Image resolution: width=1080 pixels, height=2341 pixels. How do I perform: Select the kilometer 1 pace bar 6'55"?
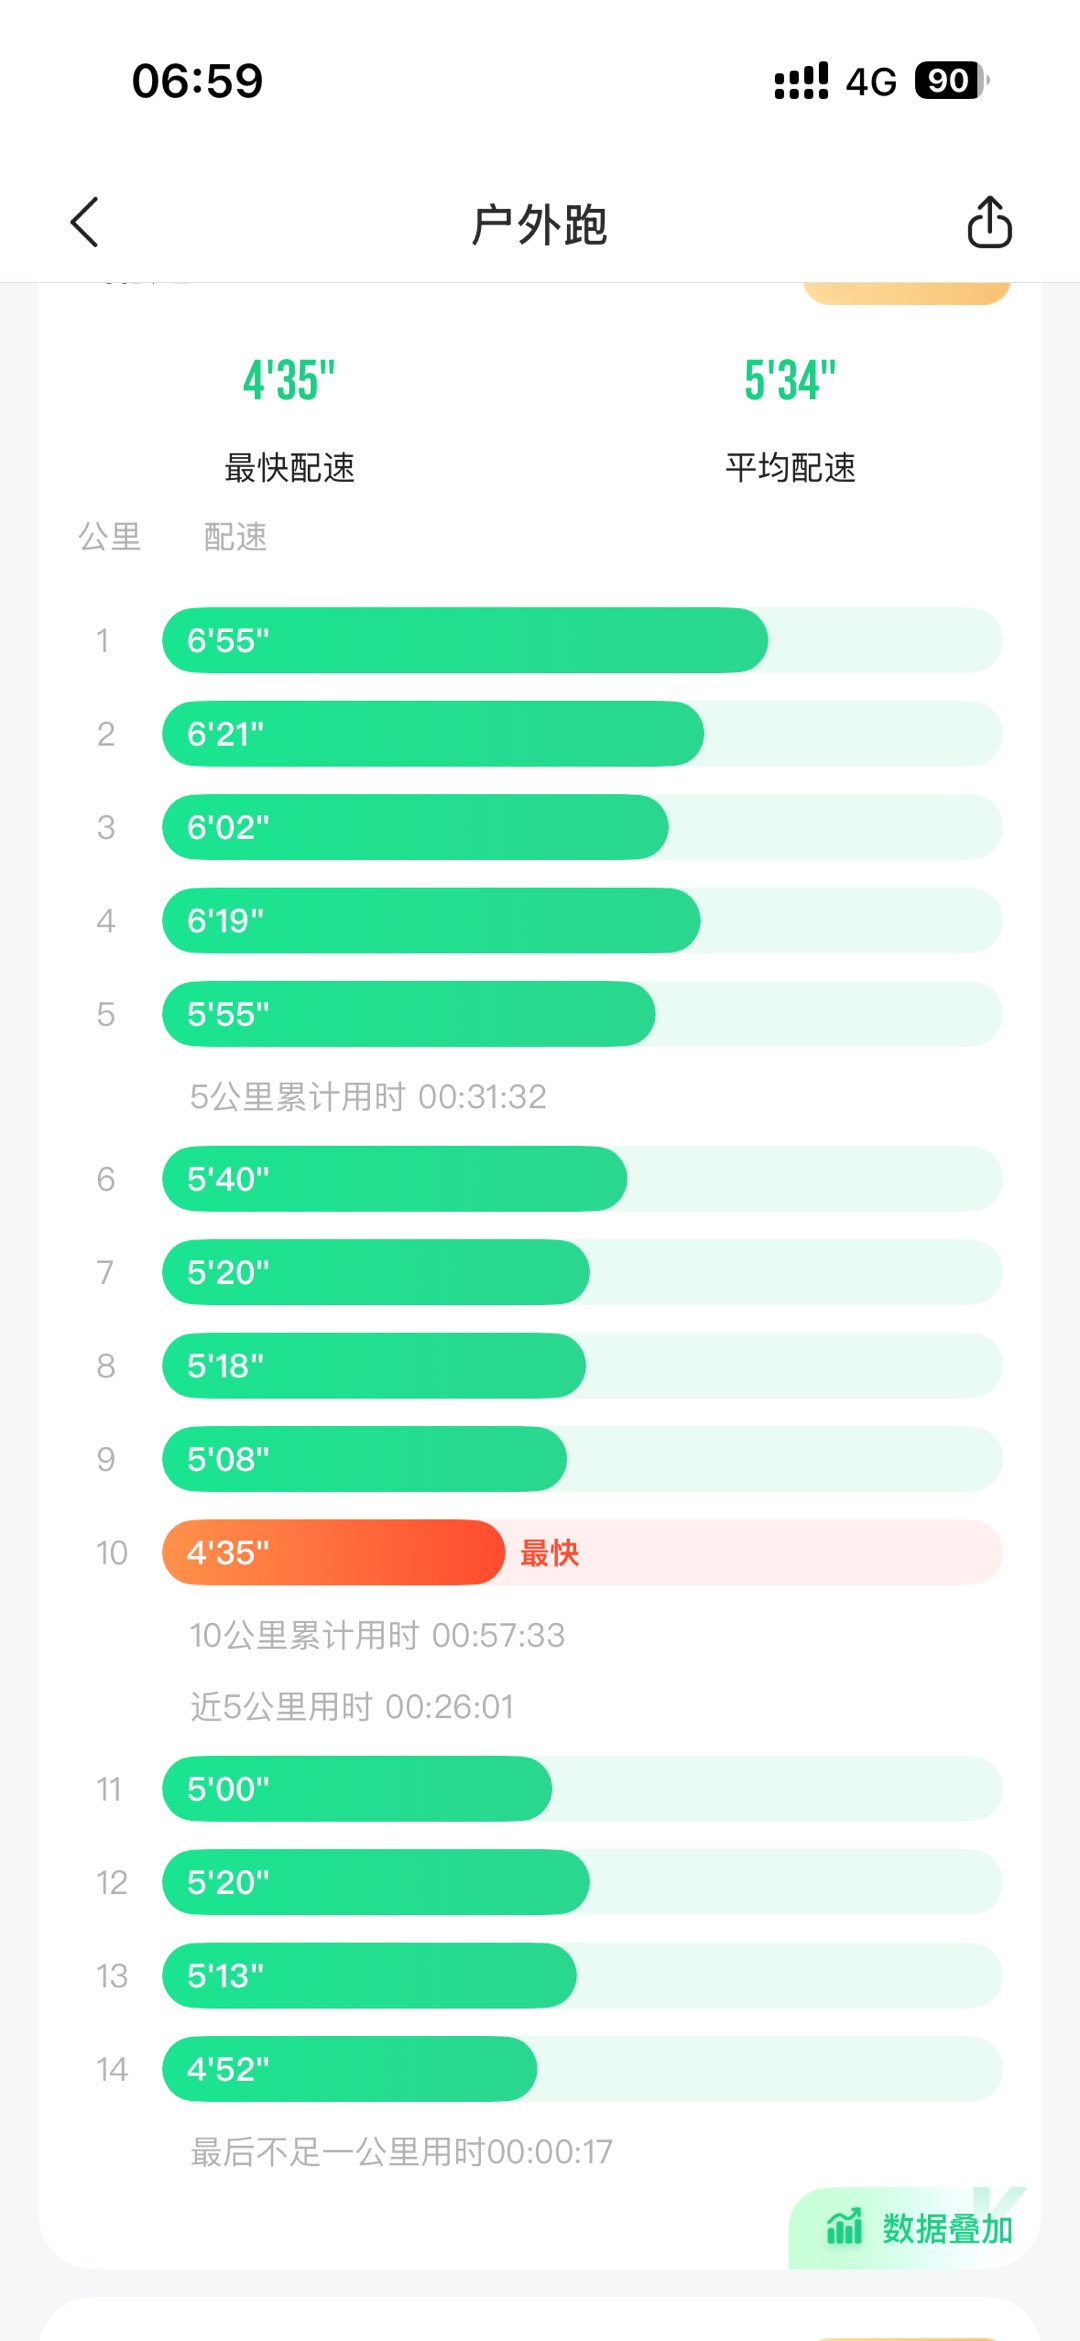click(x=465, y=640)
